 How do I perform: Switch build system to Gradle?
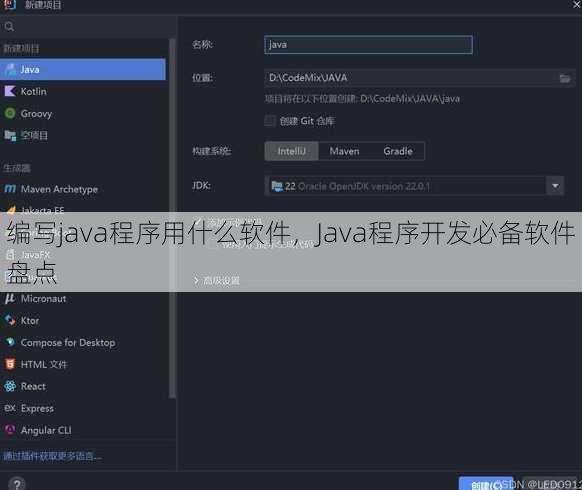point(398,151)
